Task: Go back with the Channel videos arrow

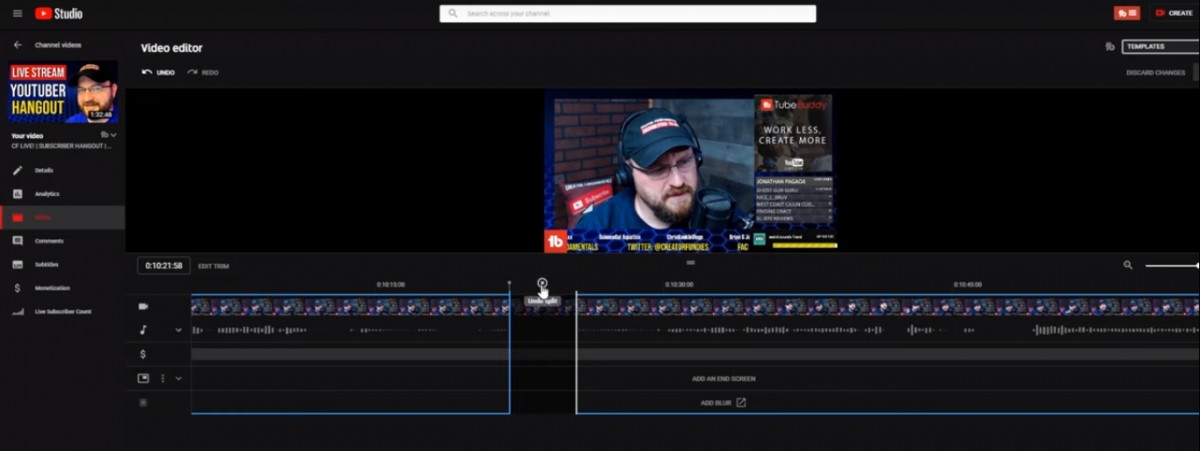Action: click(17, 45)
